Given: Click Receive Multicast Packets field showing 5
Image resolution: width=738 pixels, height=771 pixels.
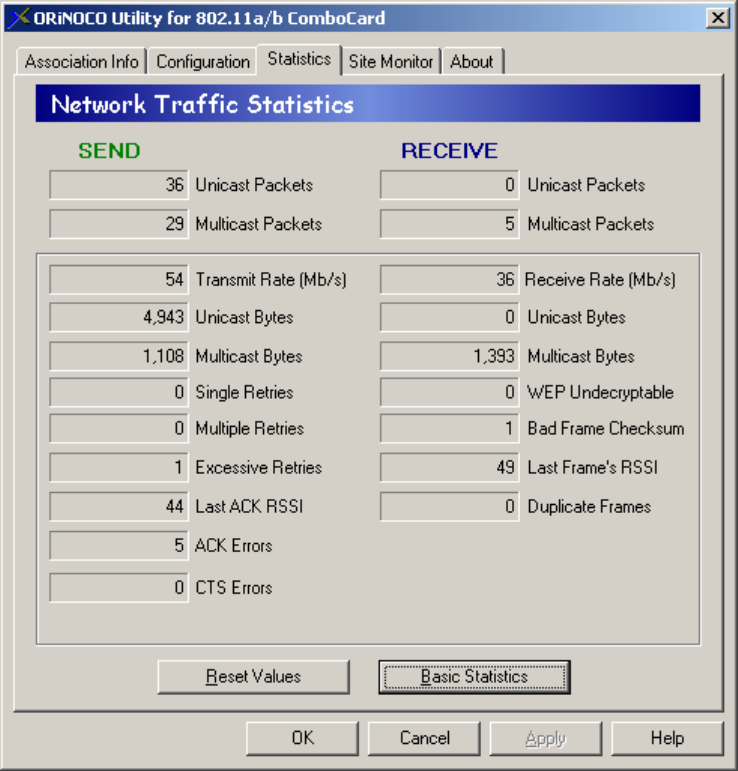Looking at the screenshot, I should (x=449, y=224).
